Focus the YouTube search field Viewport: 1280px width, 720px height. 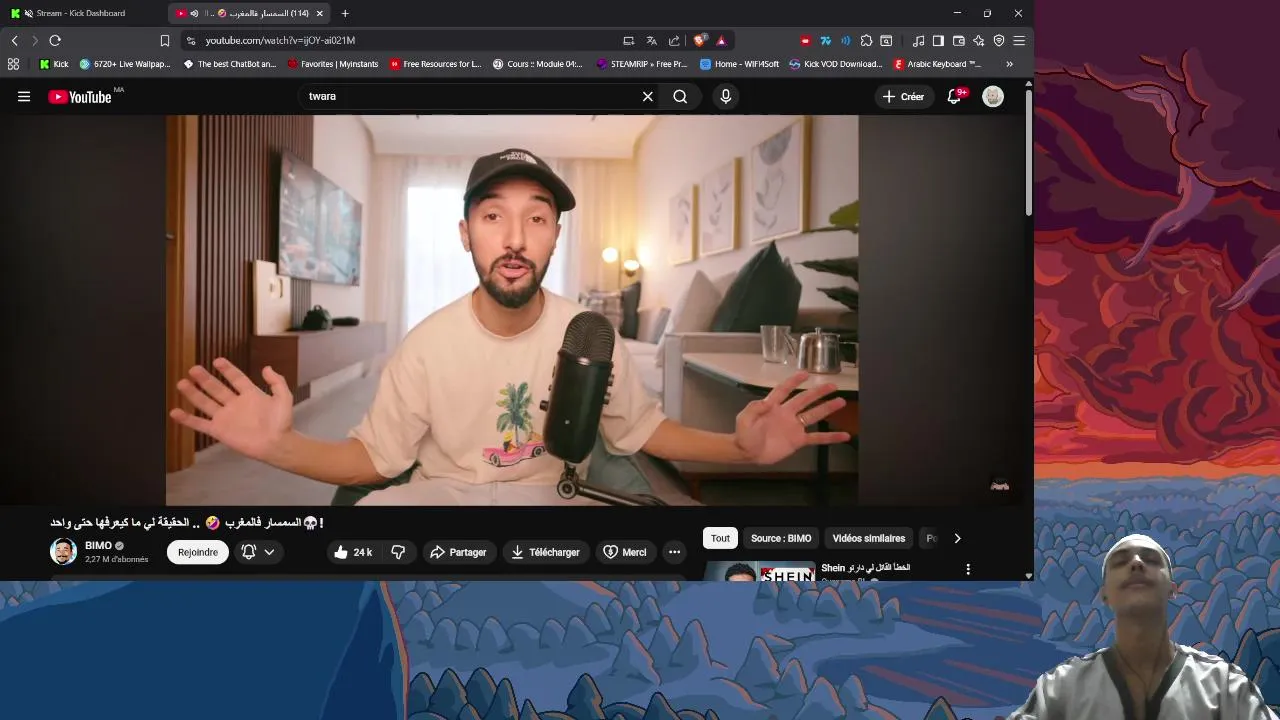(x=468, y=97)
